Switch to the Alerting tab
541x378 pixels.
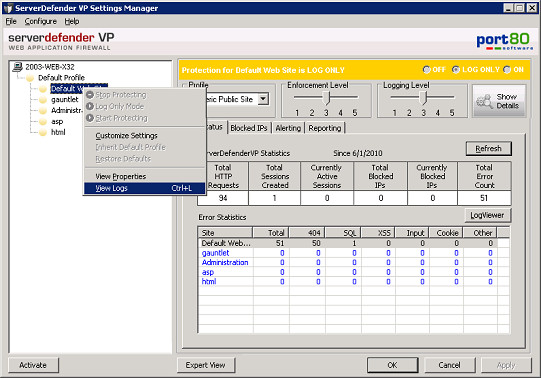coord(288,128)
